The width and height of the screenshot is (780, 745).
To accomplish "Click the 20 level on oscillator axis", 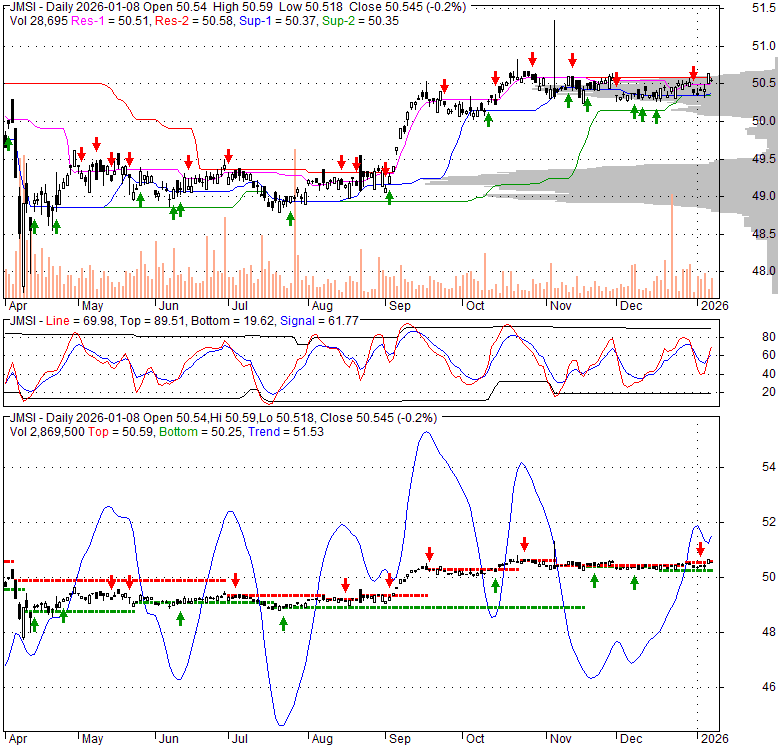I will pos(769,392).
